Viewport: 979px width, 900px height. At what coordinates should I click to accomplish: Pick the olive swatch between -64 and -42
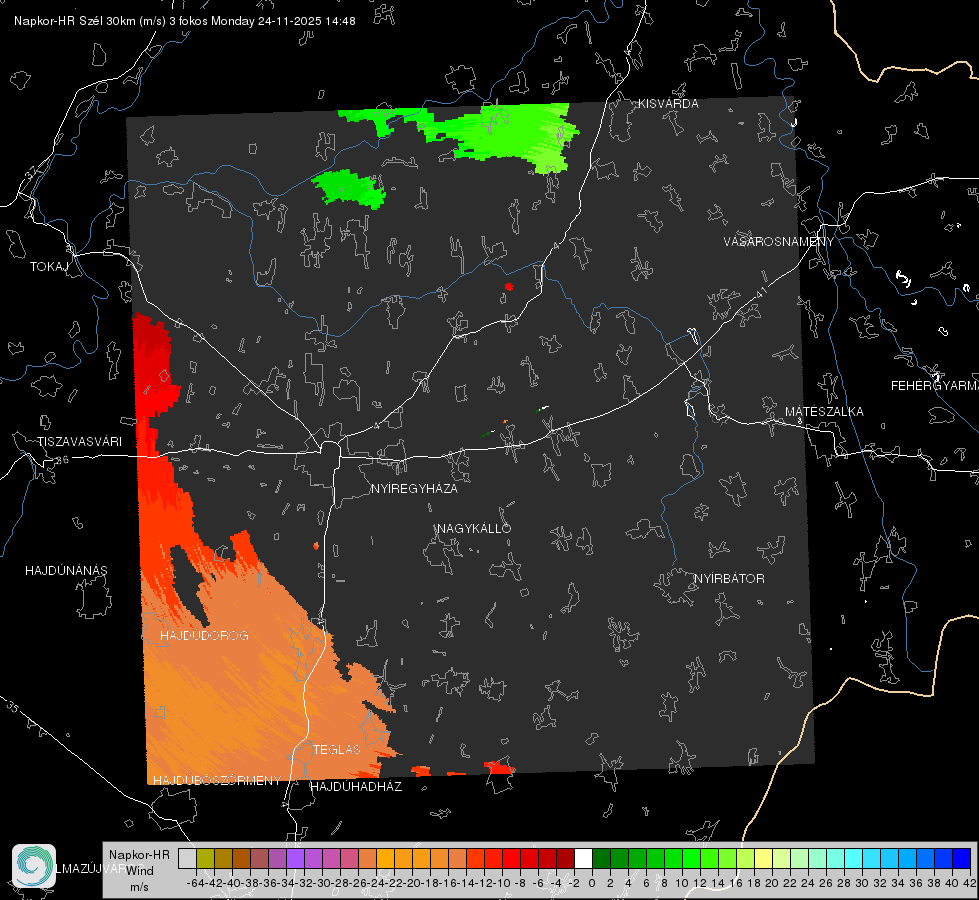205,858
